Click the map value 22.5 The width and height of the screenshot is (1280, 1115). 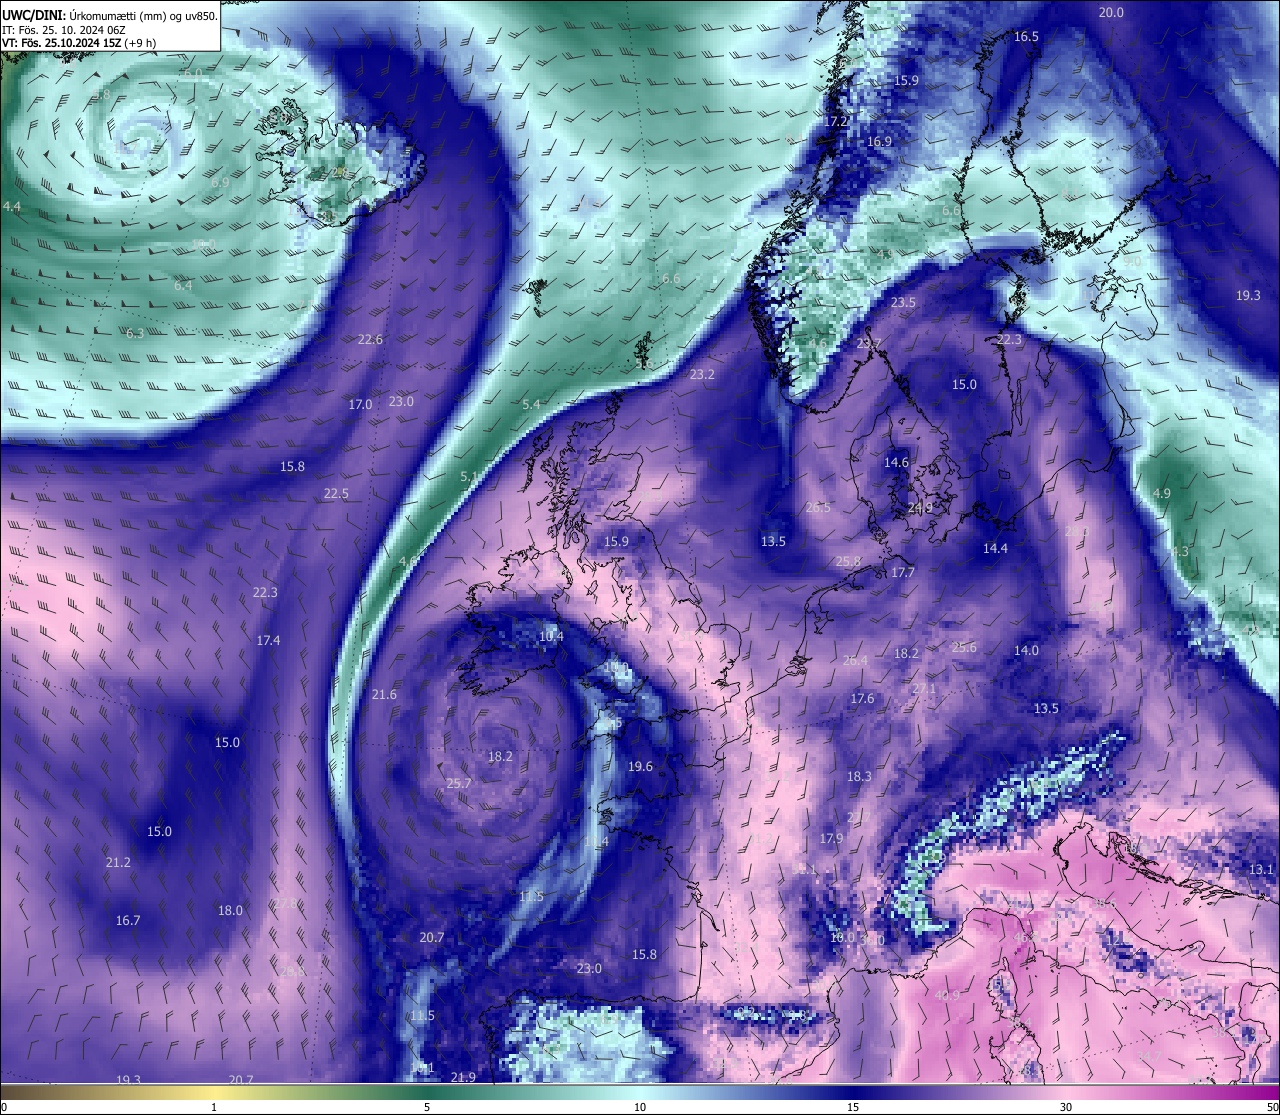[336, 494]
